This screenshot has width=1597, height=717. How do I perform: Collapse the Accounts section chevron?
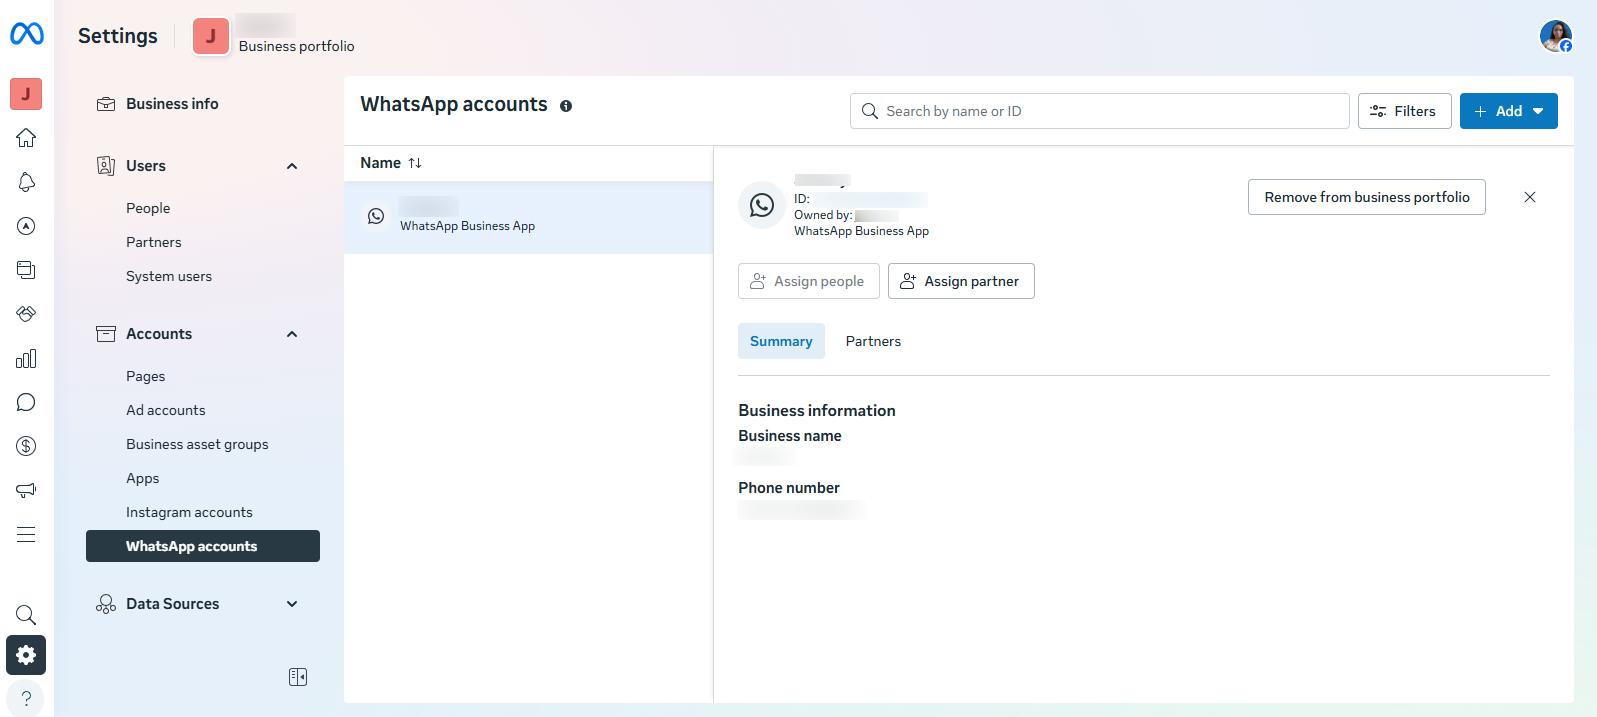tap(292, 334)
